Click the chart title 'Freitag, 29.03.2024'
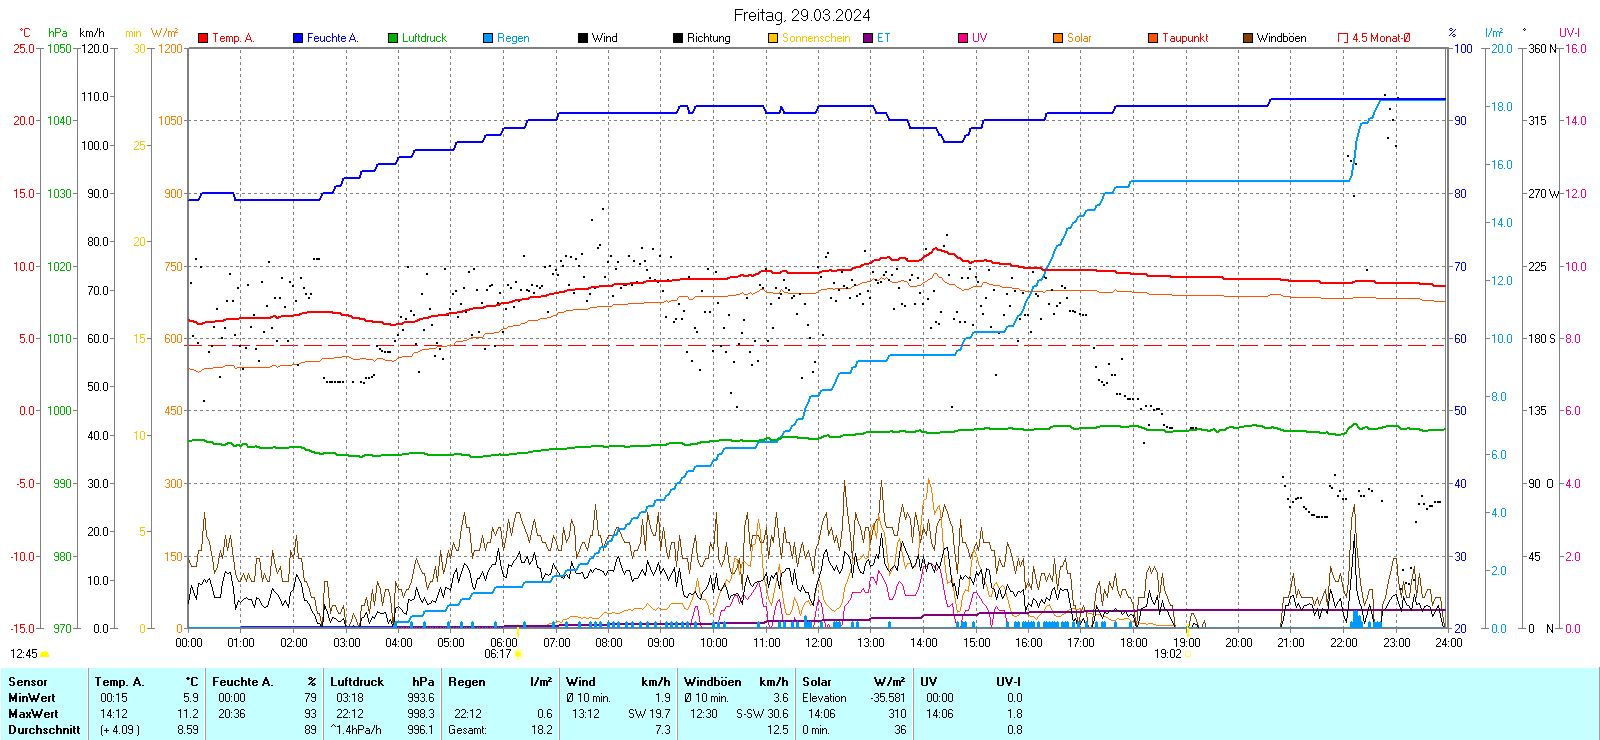This screenshot has width=1600, height=740. [802, 15]
